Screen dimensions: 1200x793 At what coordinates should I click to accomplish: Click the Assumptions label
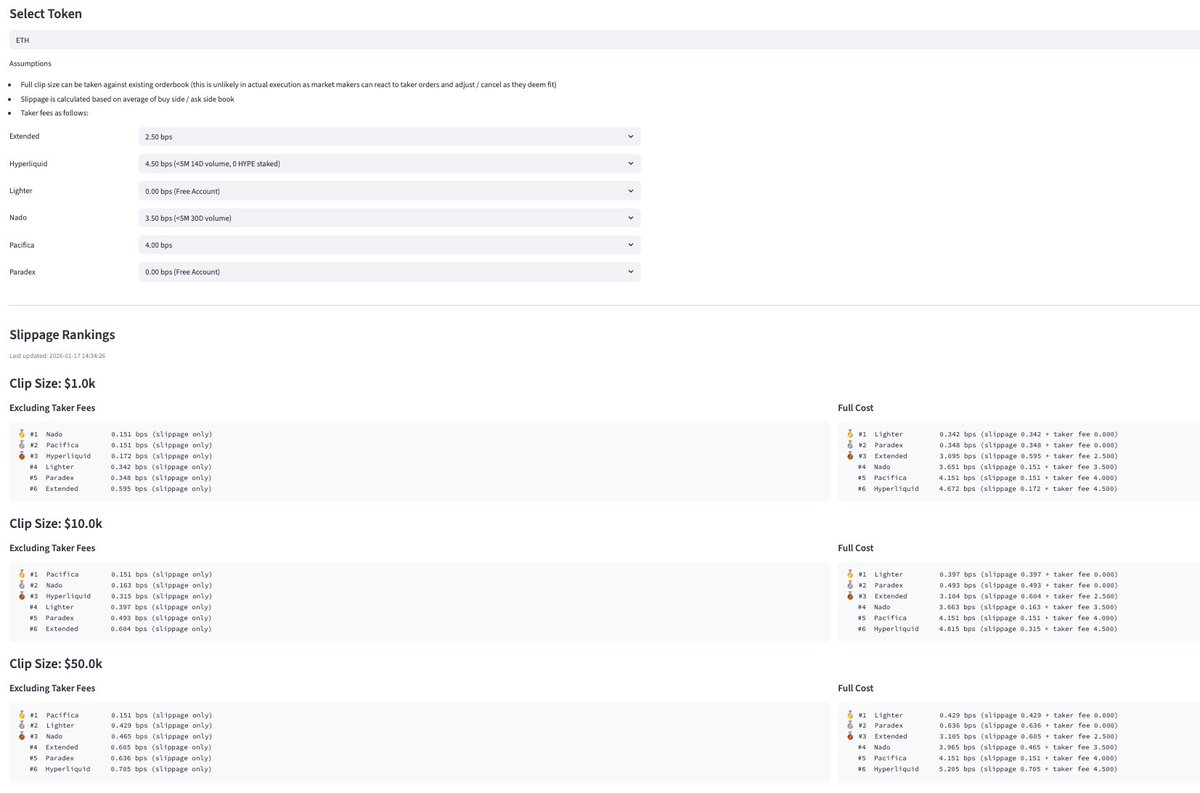click(x=30, y=63)
